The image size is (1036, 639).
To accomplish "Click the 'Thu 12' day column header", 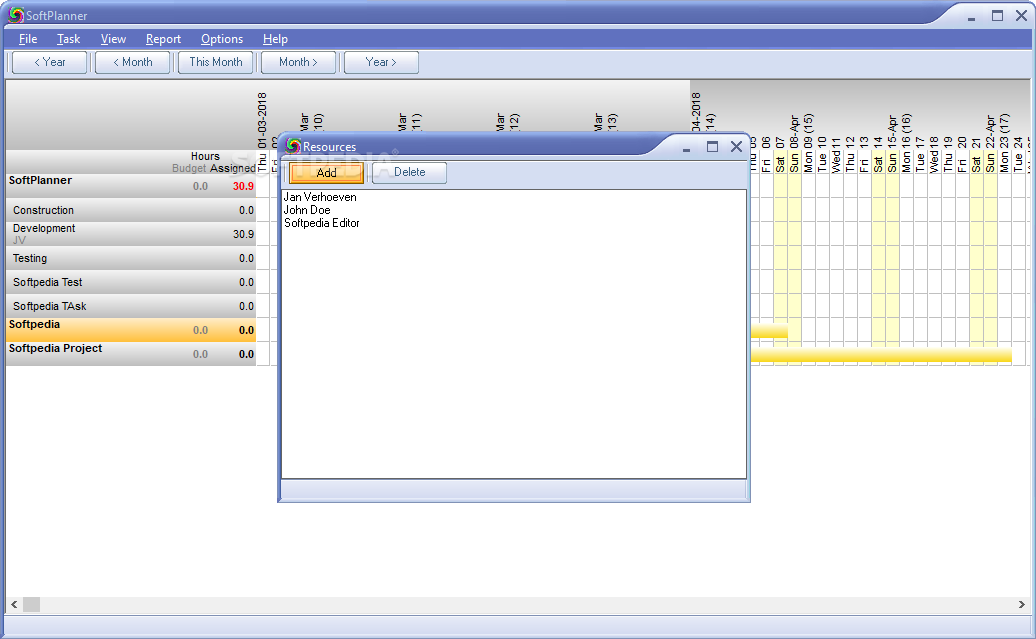I will [x=850, y=155].
